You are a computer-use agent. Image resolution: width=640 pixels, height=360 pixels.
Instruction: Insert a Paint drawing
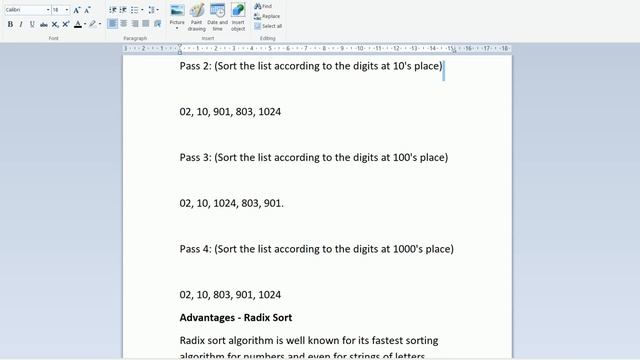click(197, 17)
